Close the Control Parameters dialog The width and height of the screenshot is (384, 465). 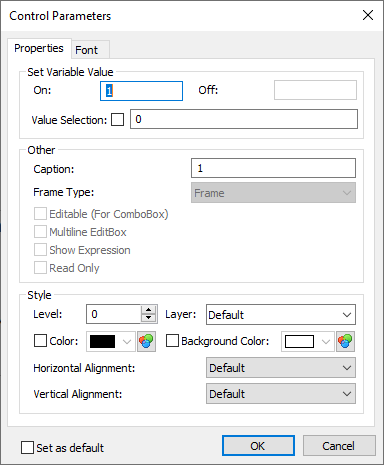tap(368, 15)
